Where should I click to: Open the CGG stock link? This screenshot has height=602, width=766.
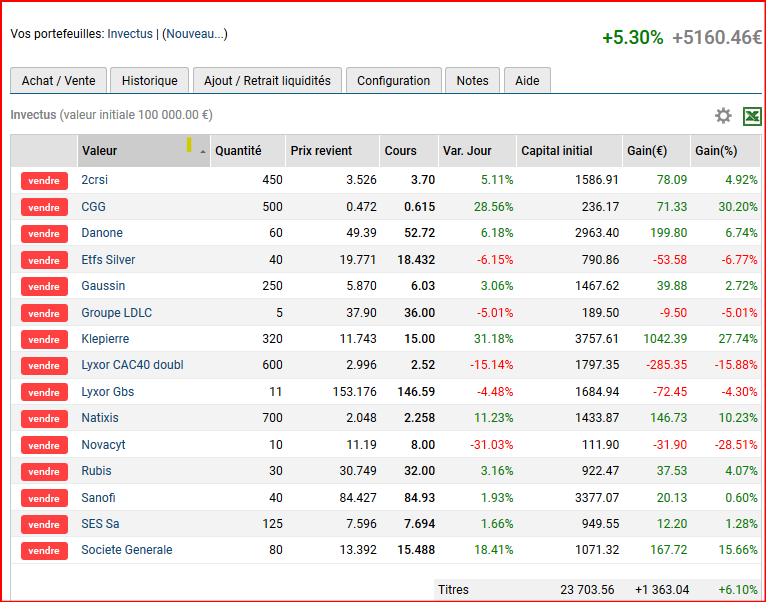pyautogui.click(x=93, y=207)
